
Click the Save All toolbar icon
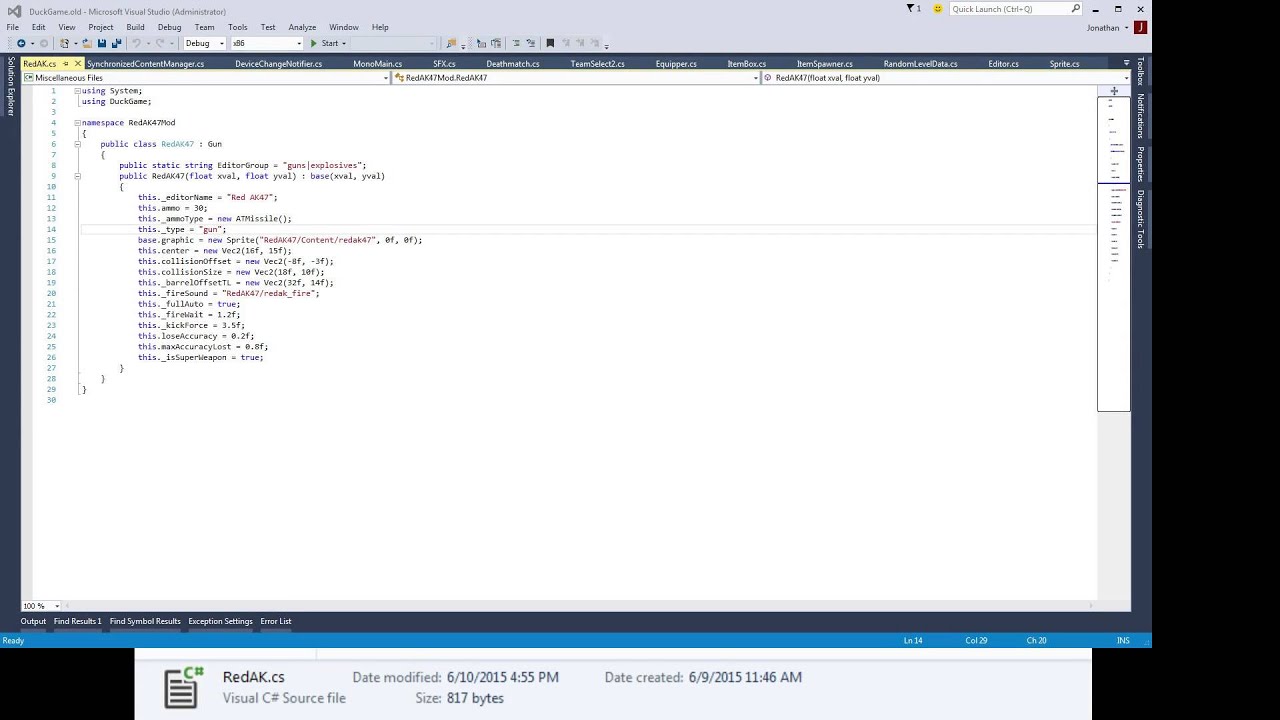[x=116, y=43]
